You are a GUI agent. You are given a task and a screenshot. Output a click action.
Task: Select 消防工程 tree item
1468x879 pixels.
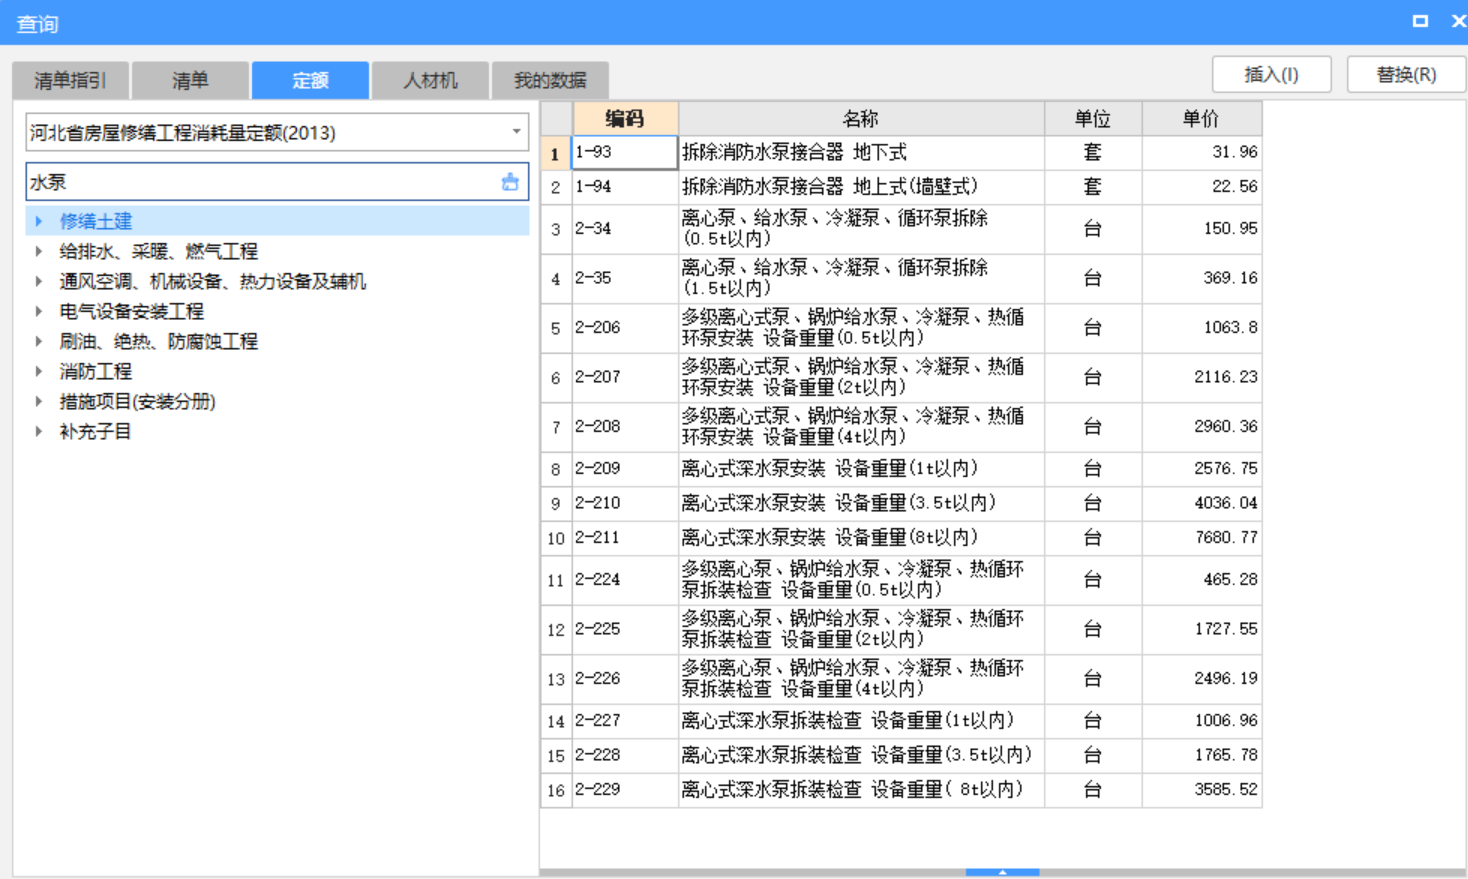point(95,371)
